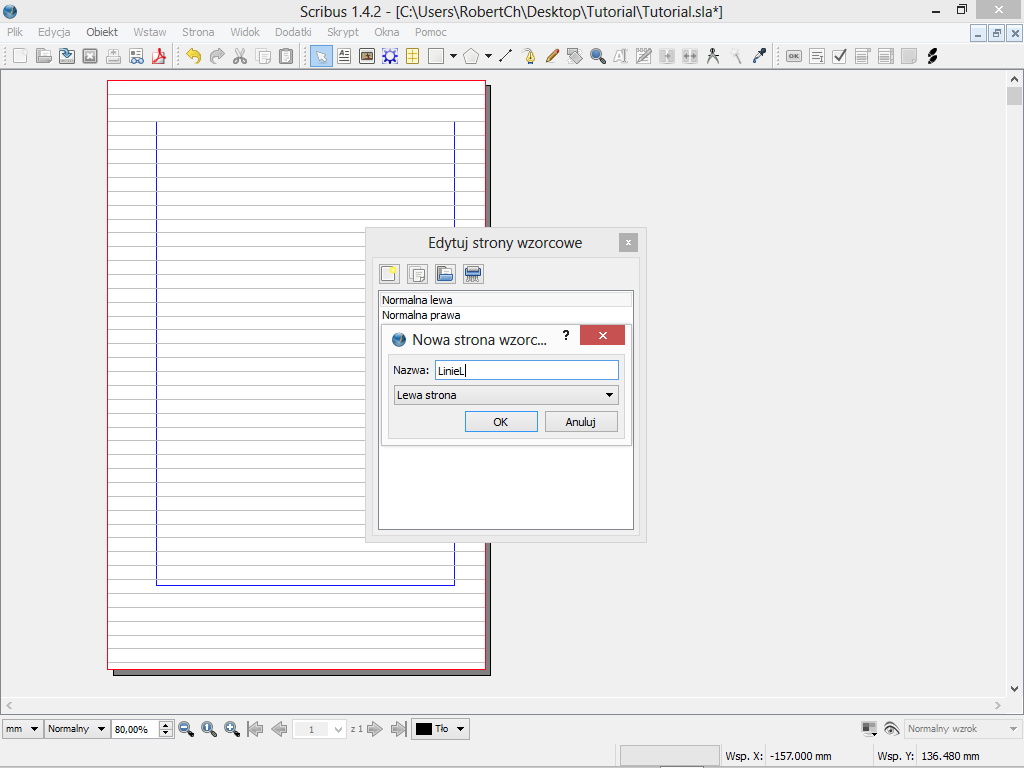Click the PDF Check Box tool

pos(840,56)
